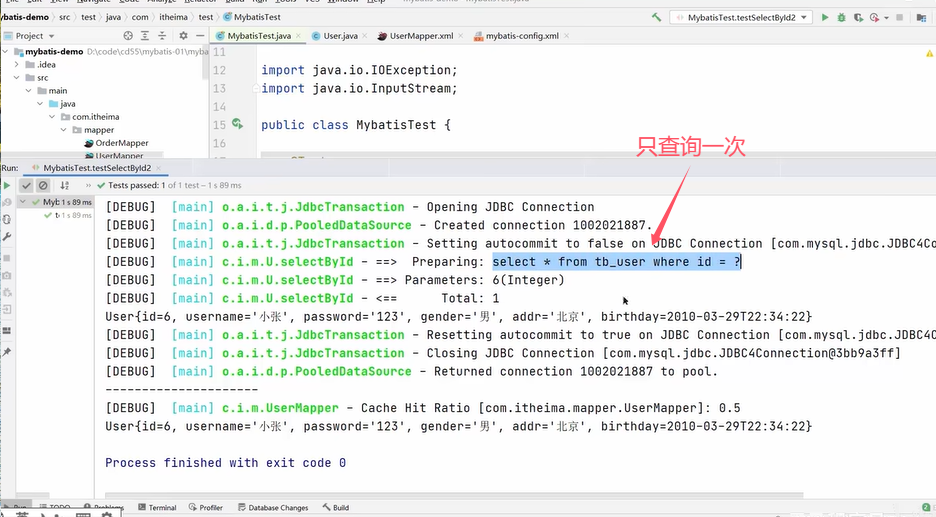
Task: Click Expand All in Project panel
Action: tap(145, 36)
